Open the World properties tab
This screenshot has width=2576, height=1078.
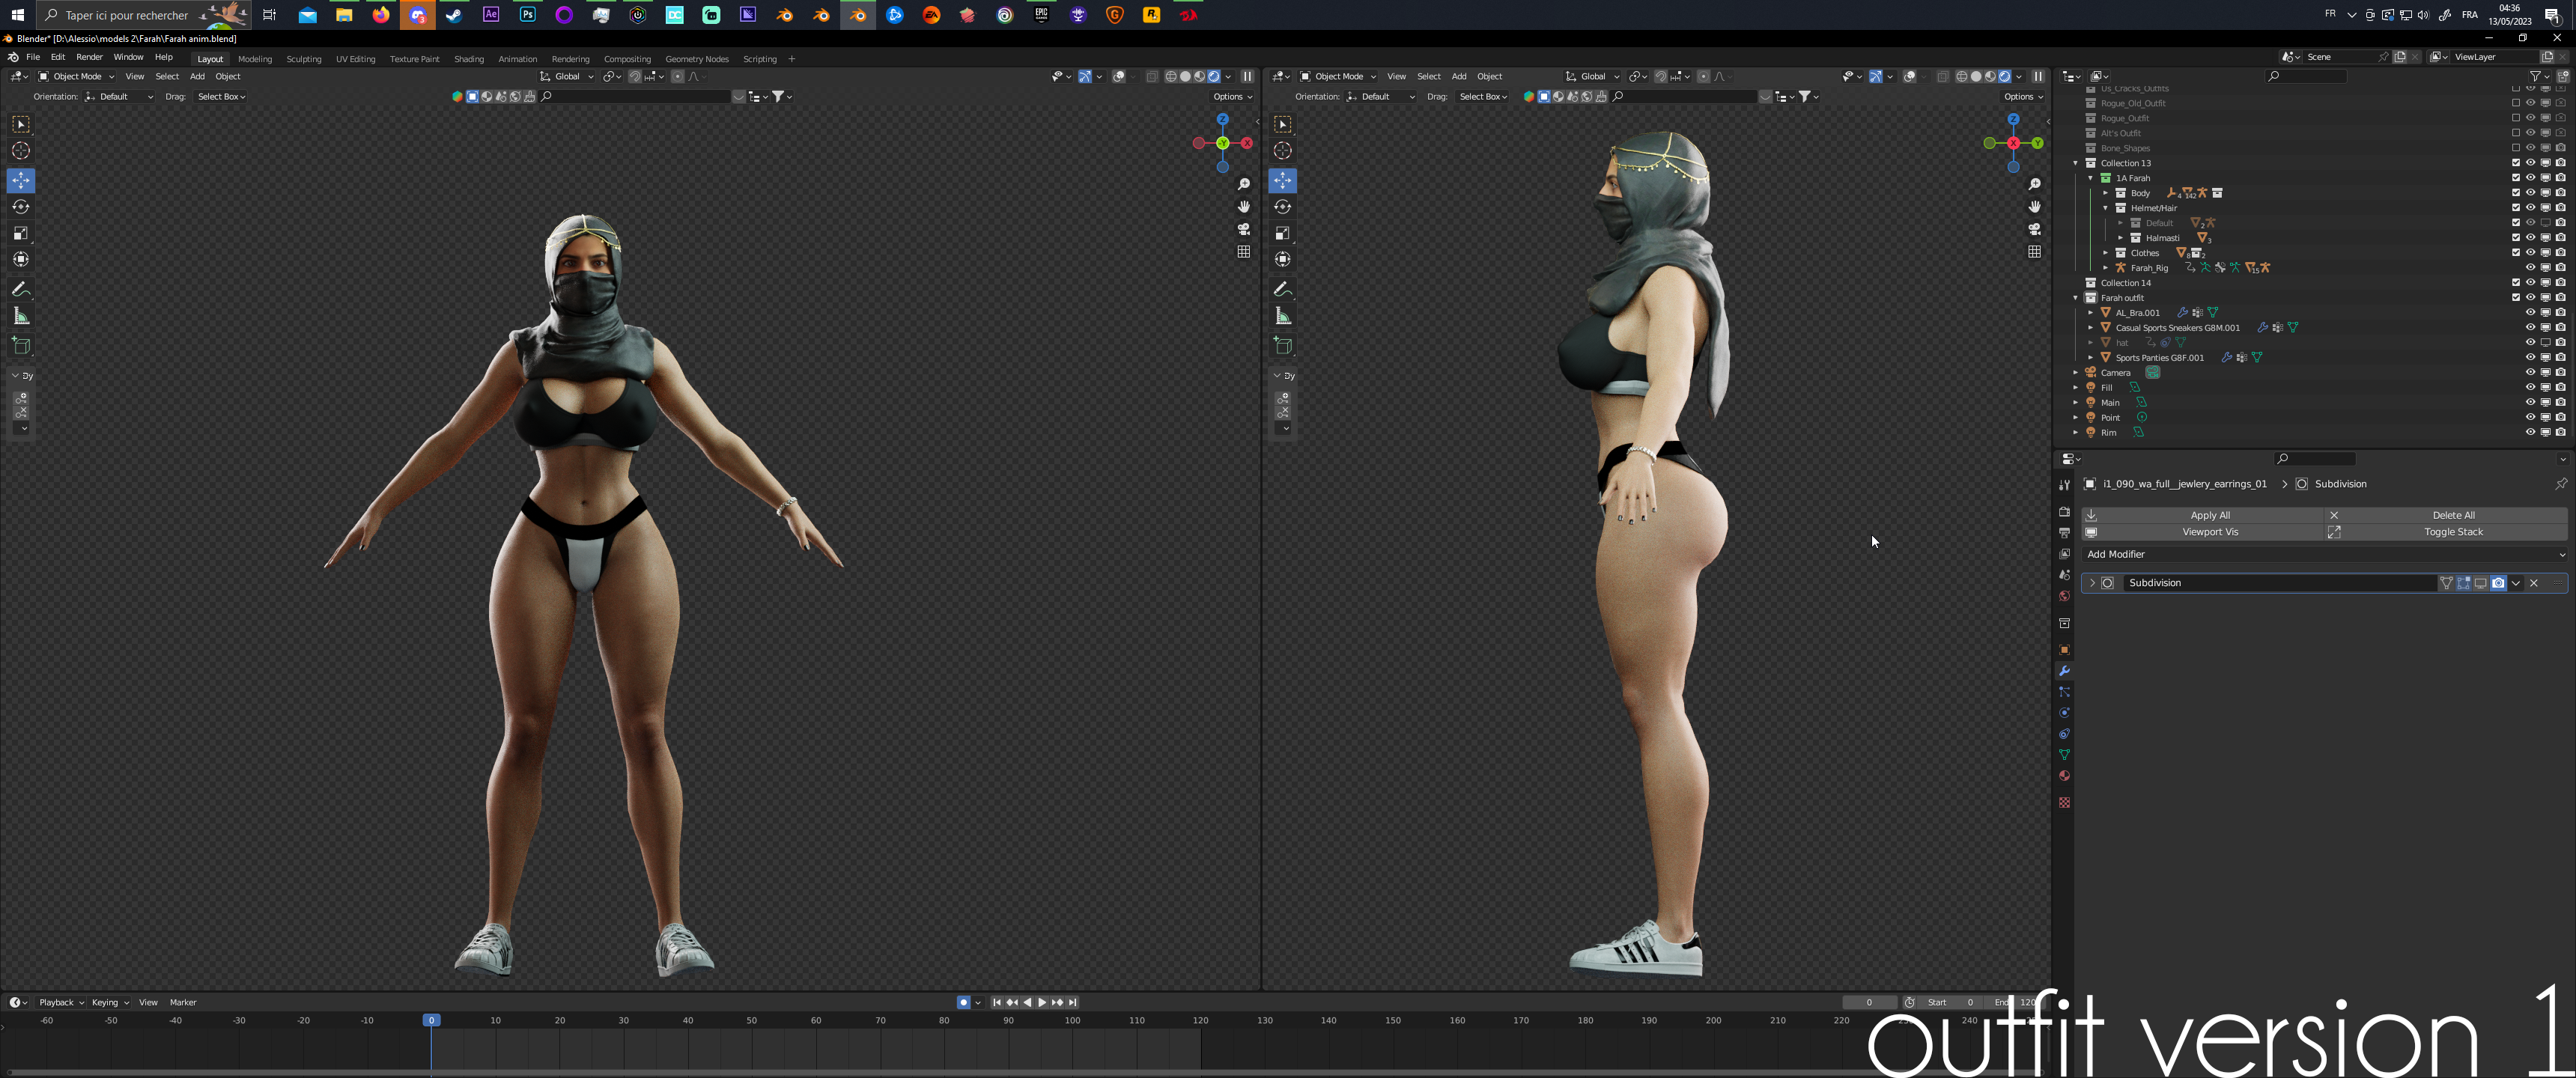[2064, 596]
